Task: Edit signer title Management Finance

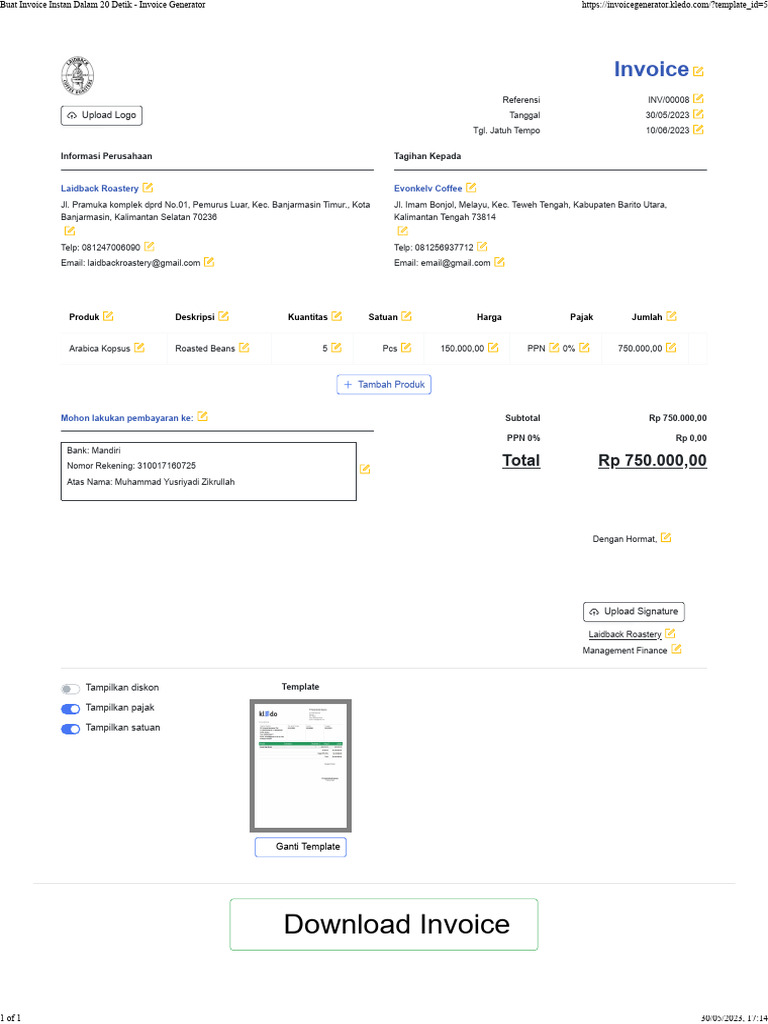Action: click(x=677, y=649)
